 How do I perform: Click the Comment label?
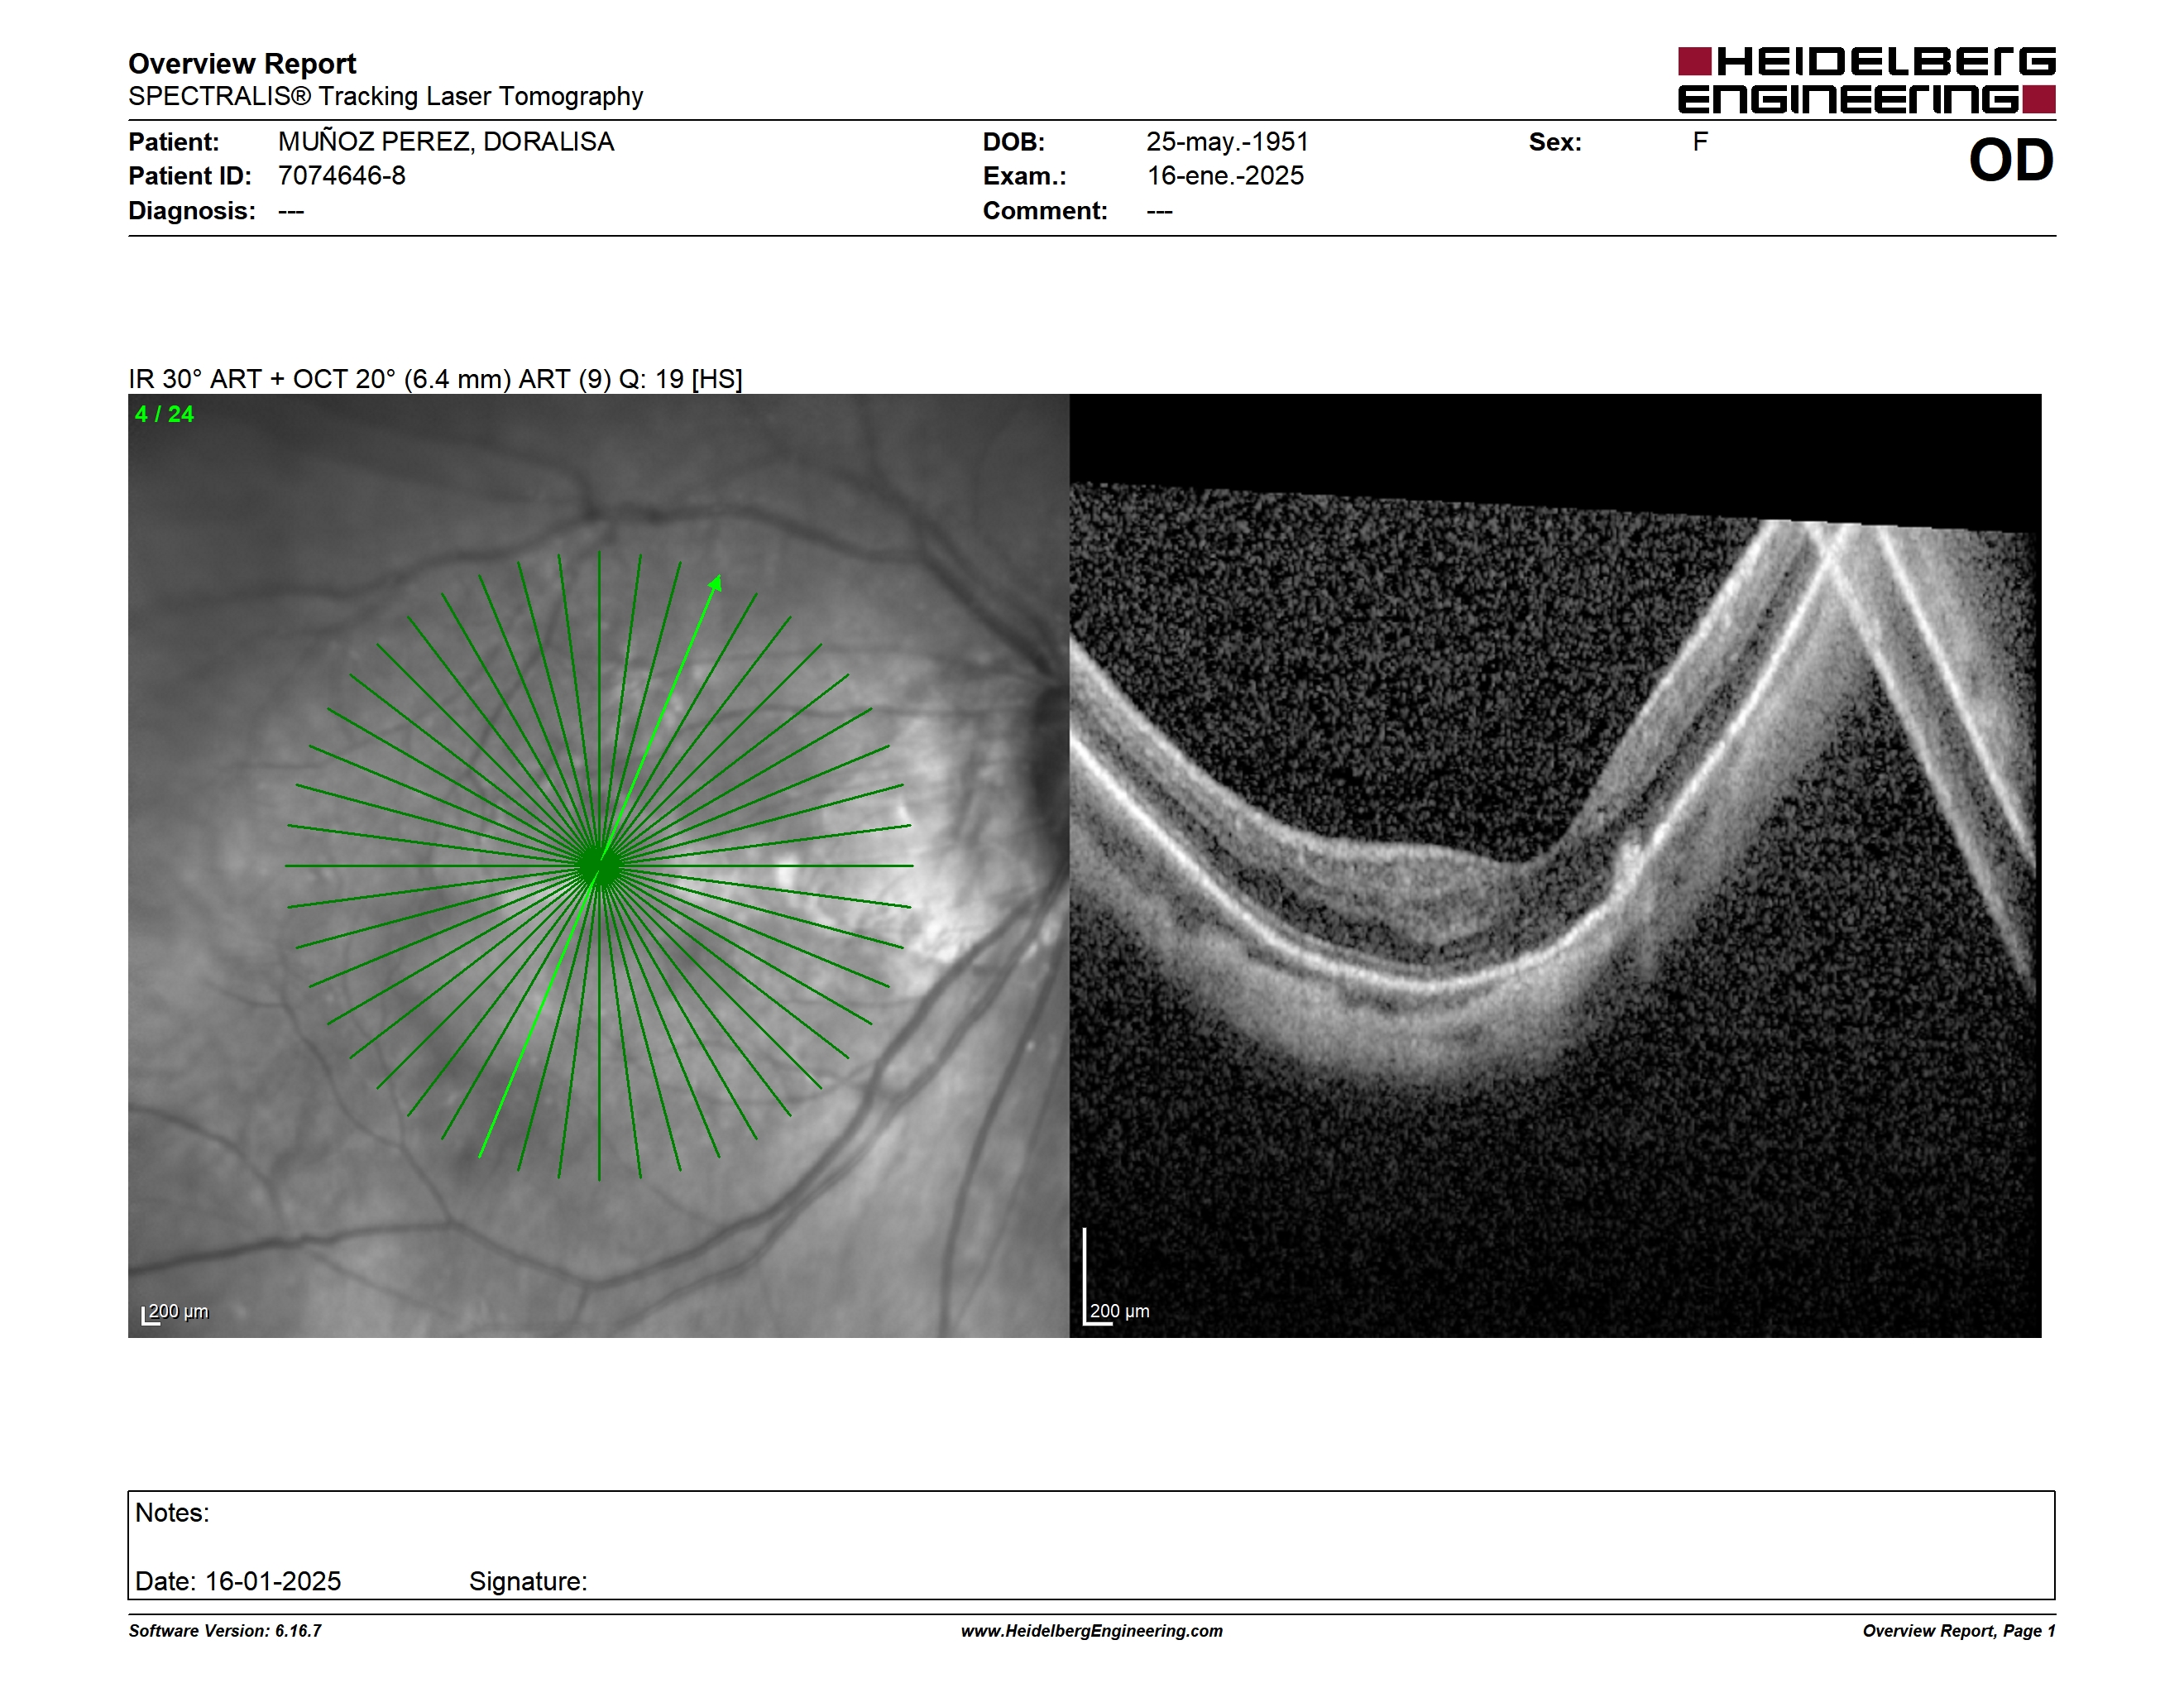[x=1045, y=211]
